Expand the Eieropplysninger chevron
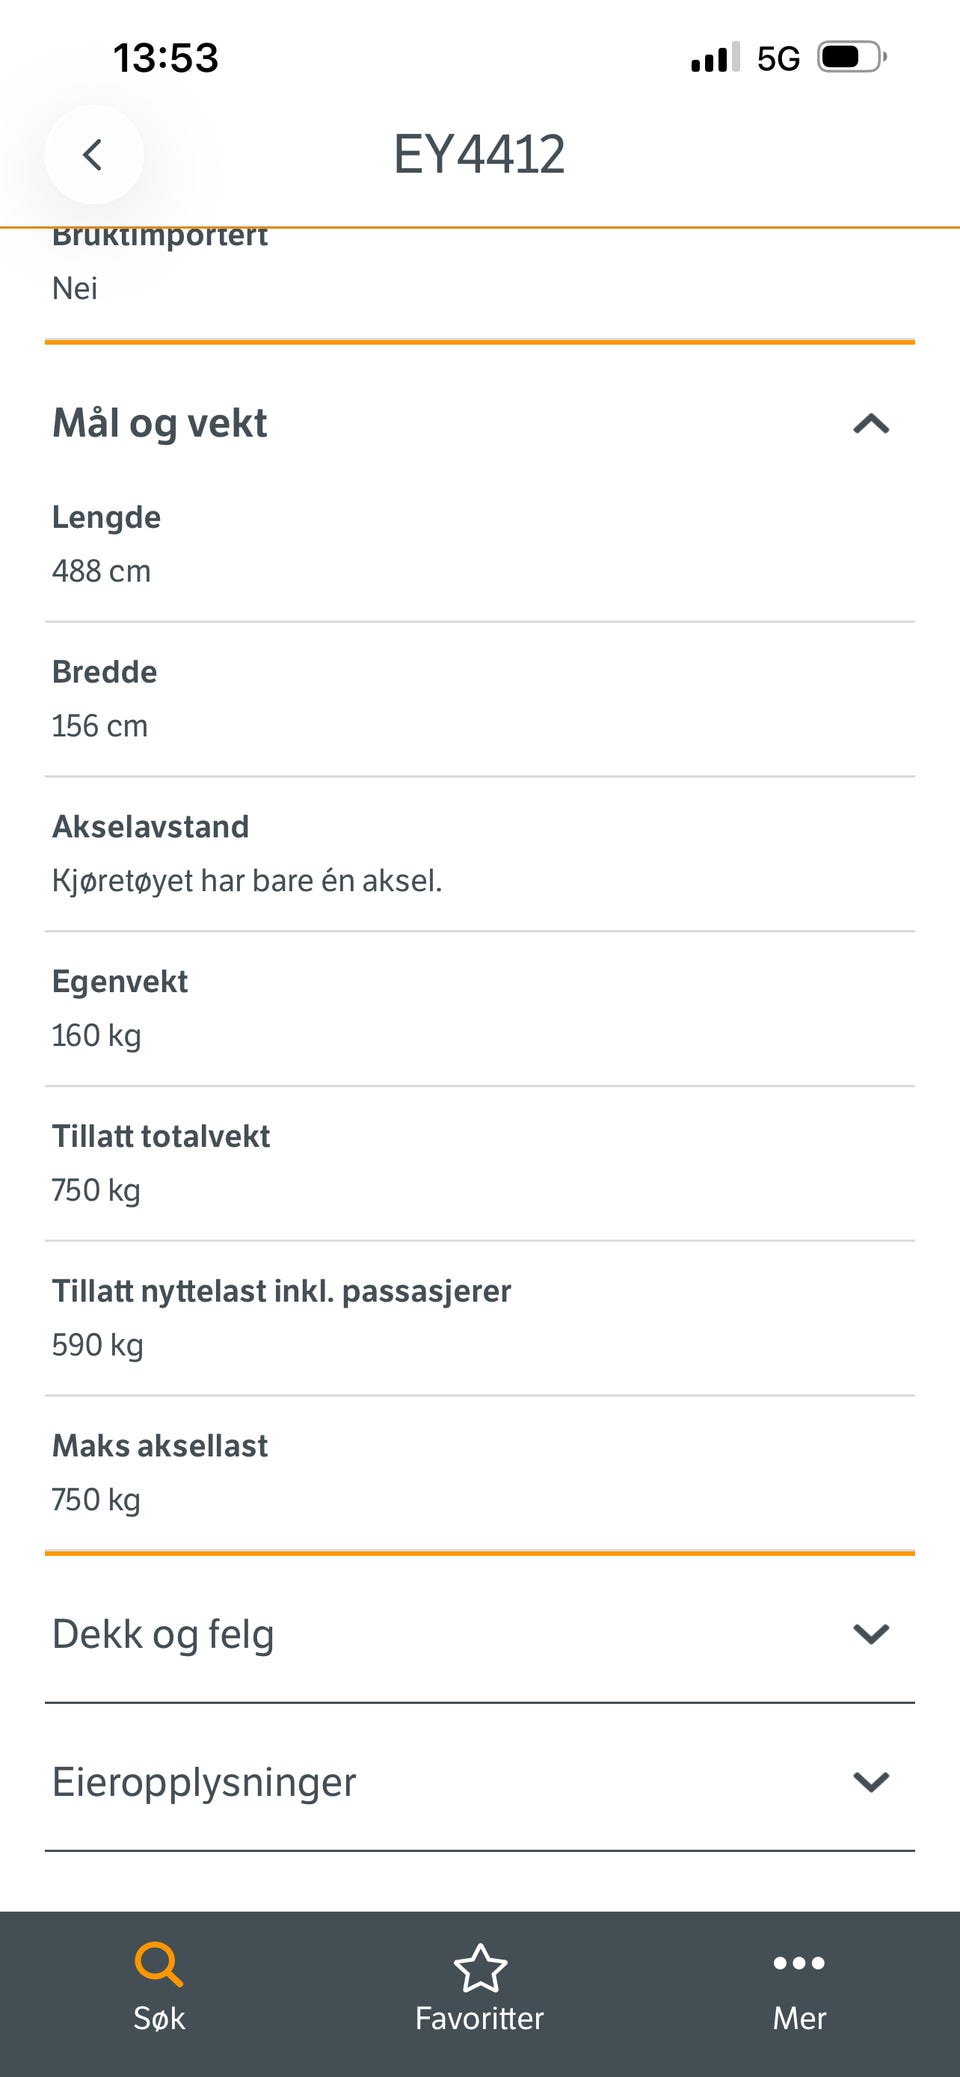Image resolution: width=960 pixels, height=2077 pixels. [x=871, y=1782]
